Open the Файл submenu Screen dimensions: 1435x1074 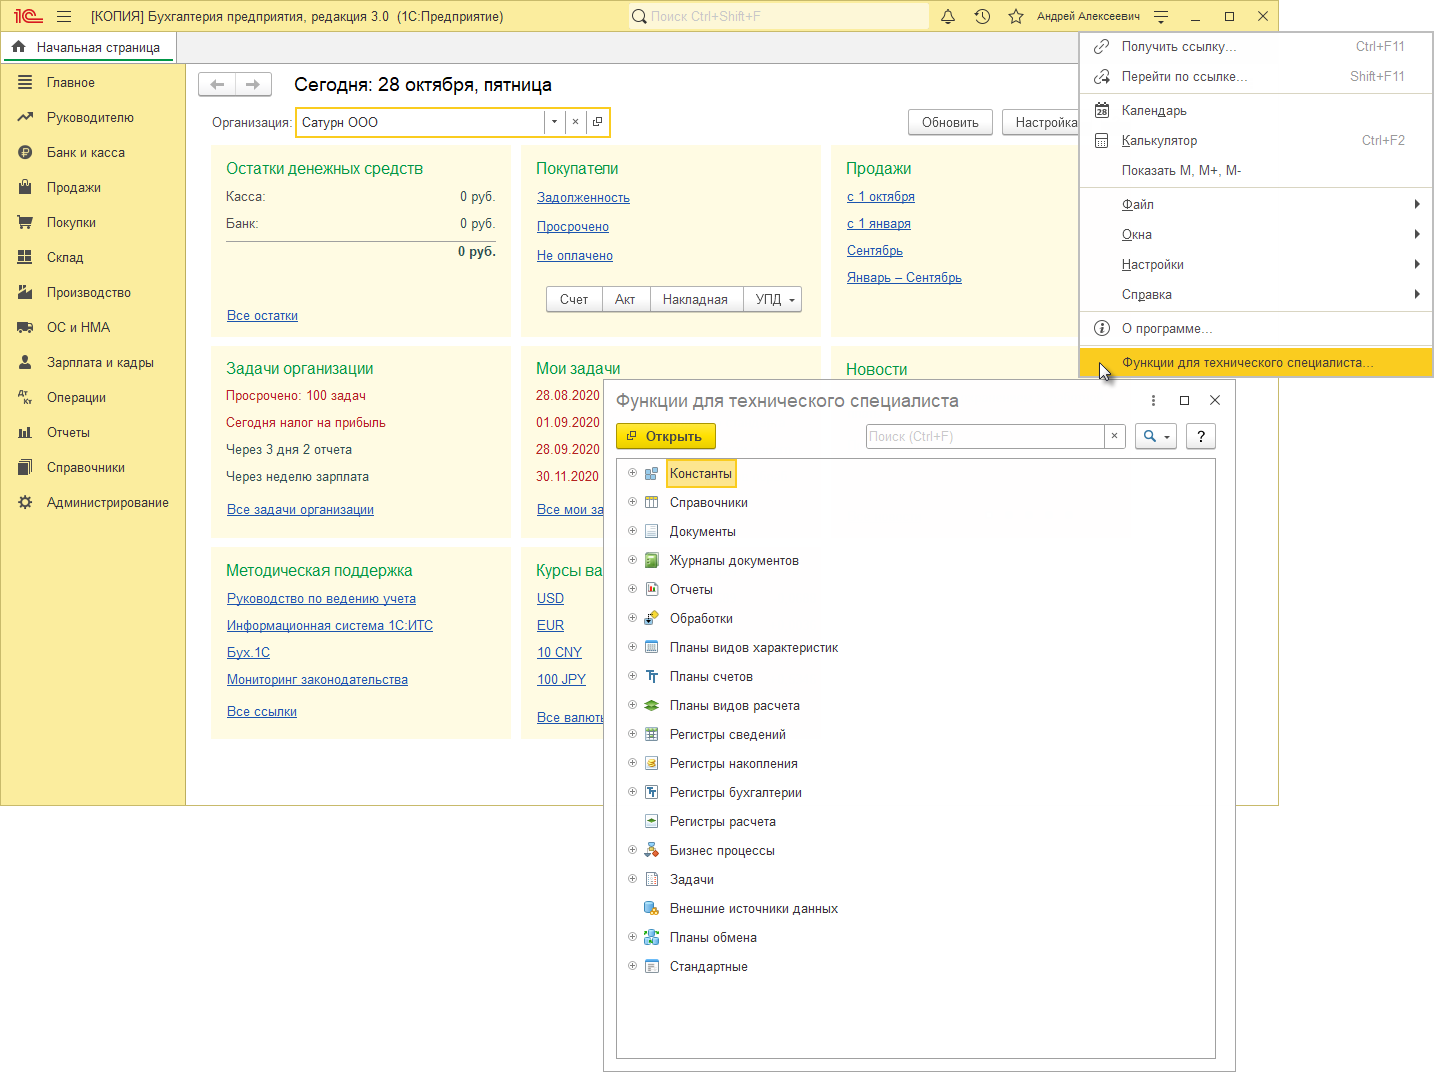pyautogui.click(x=1256, y=204)
